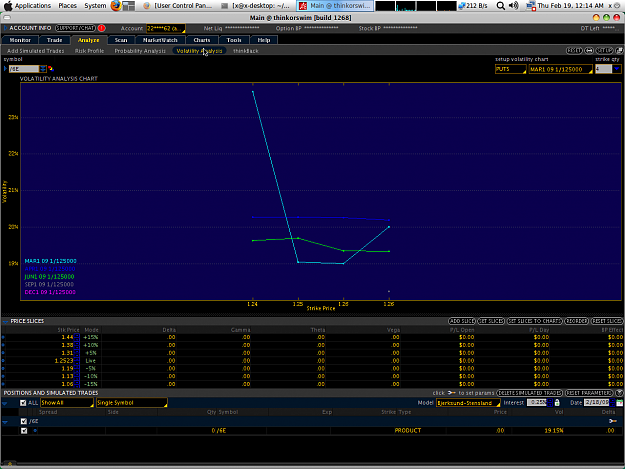
Task: Open the Bjerksund-Stensland model dropdown
Action: 468,403
